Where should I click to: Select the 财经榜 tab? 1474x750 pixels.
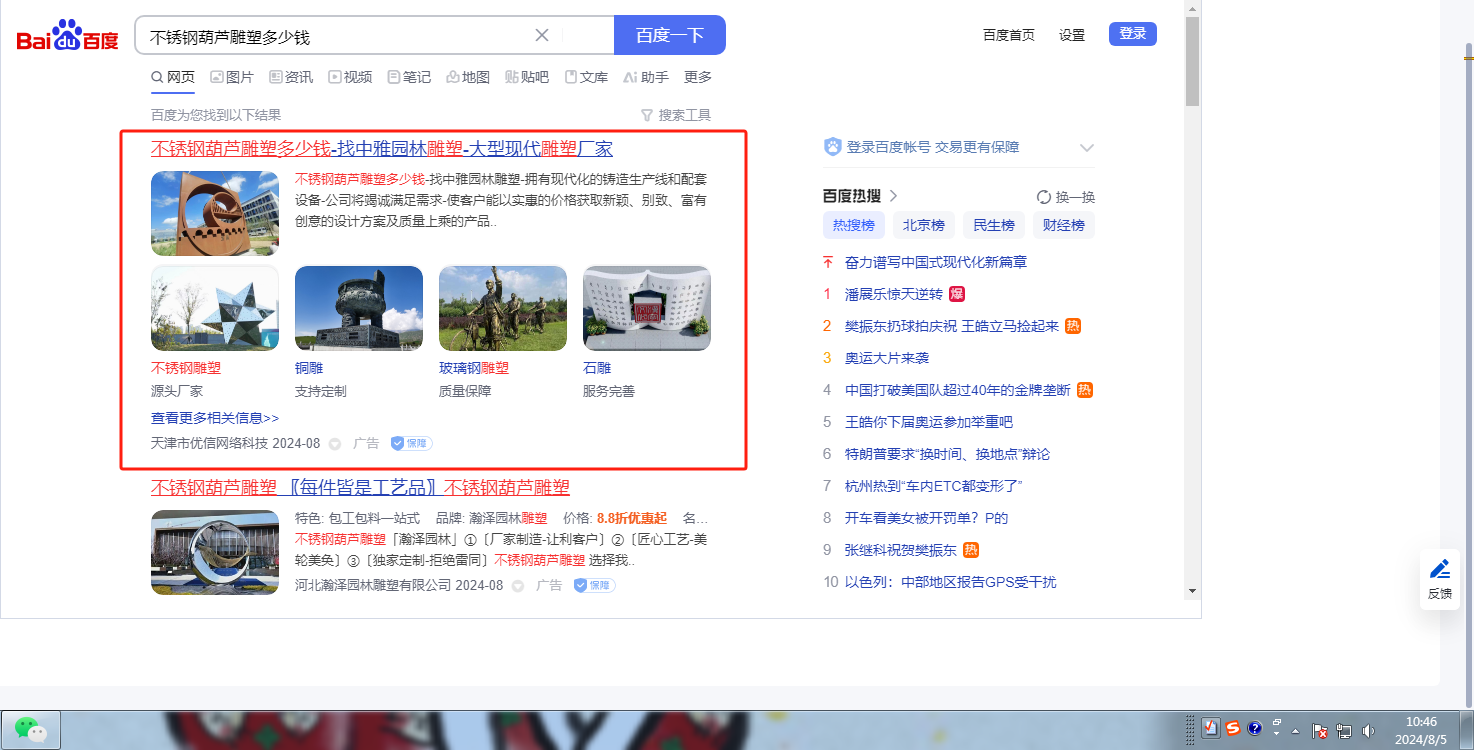click(1064, 225)
